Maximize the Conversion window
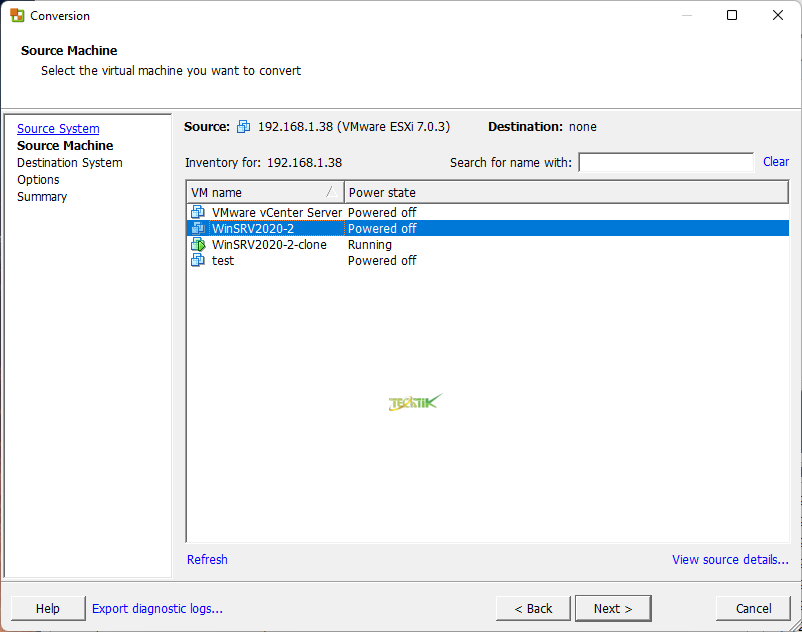The image size is (802, 632). point(732,15)
